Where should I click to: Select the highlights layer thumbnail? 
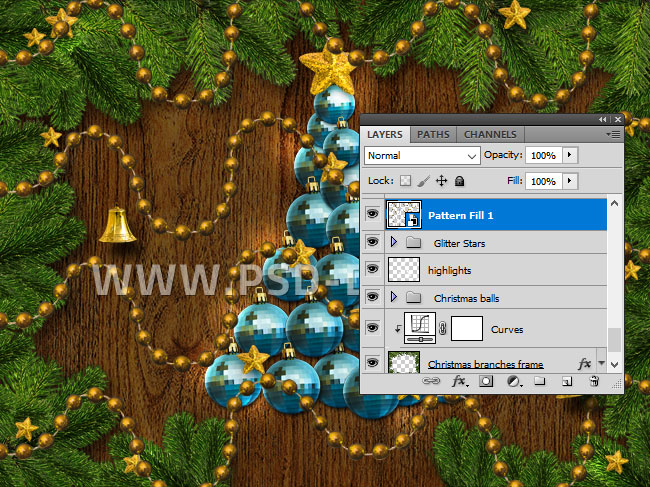click(x=404, y=269)
